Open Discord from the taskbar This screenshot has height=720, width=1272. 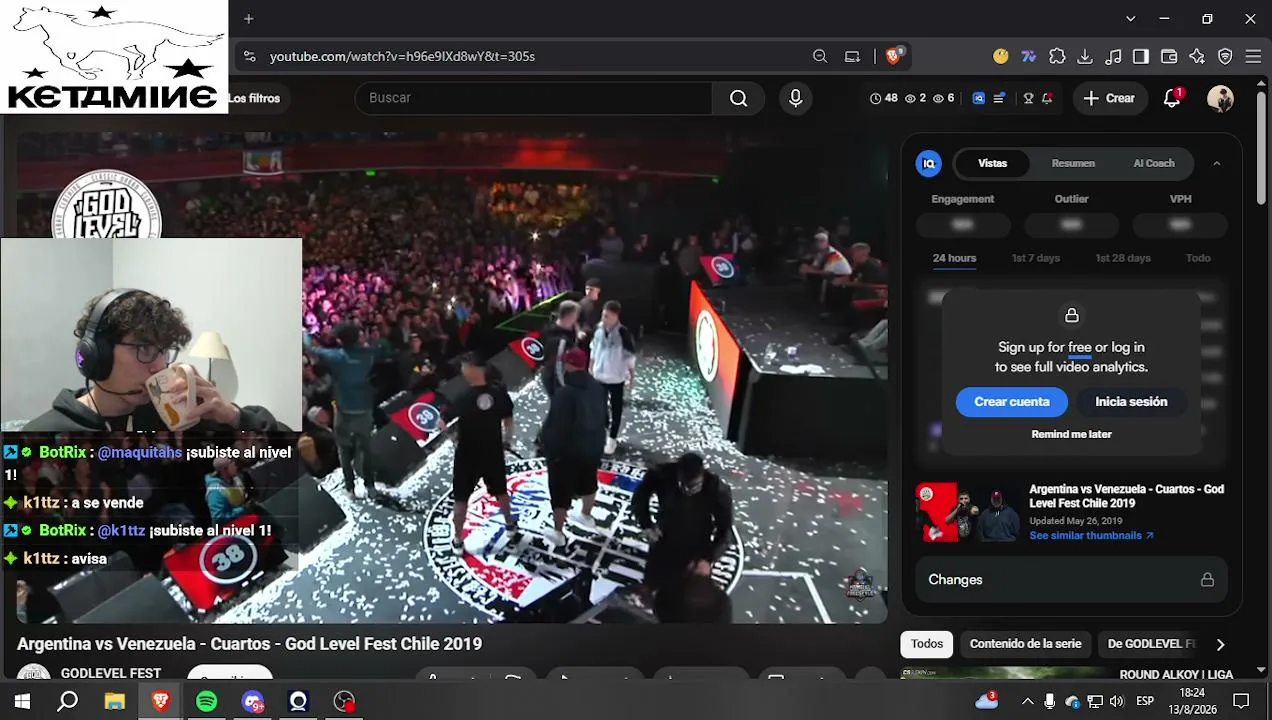(253, 701)
